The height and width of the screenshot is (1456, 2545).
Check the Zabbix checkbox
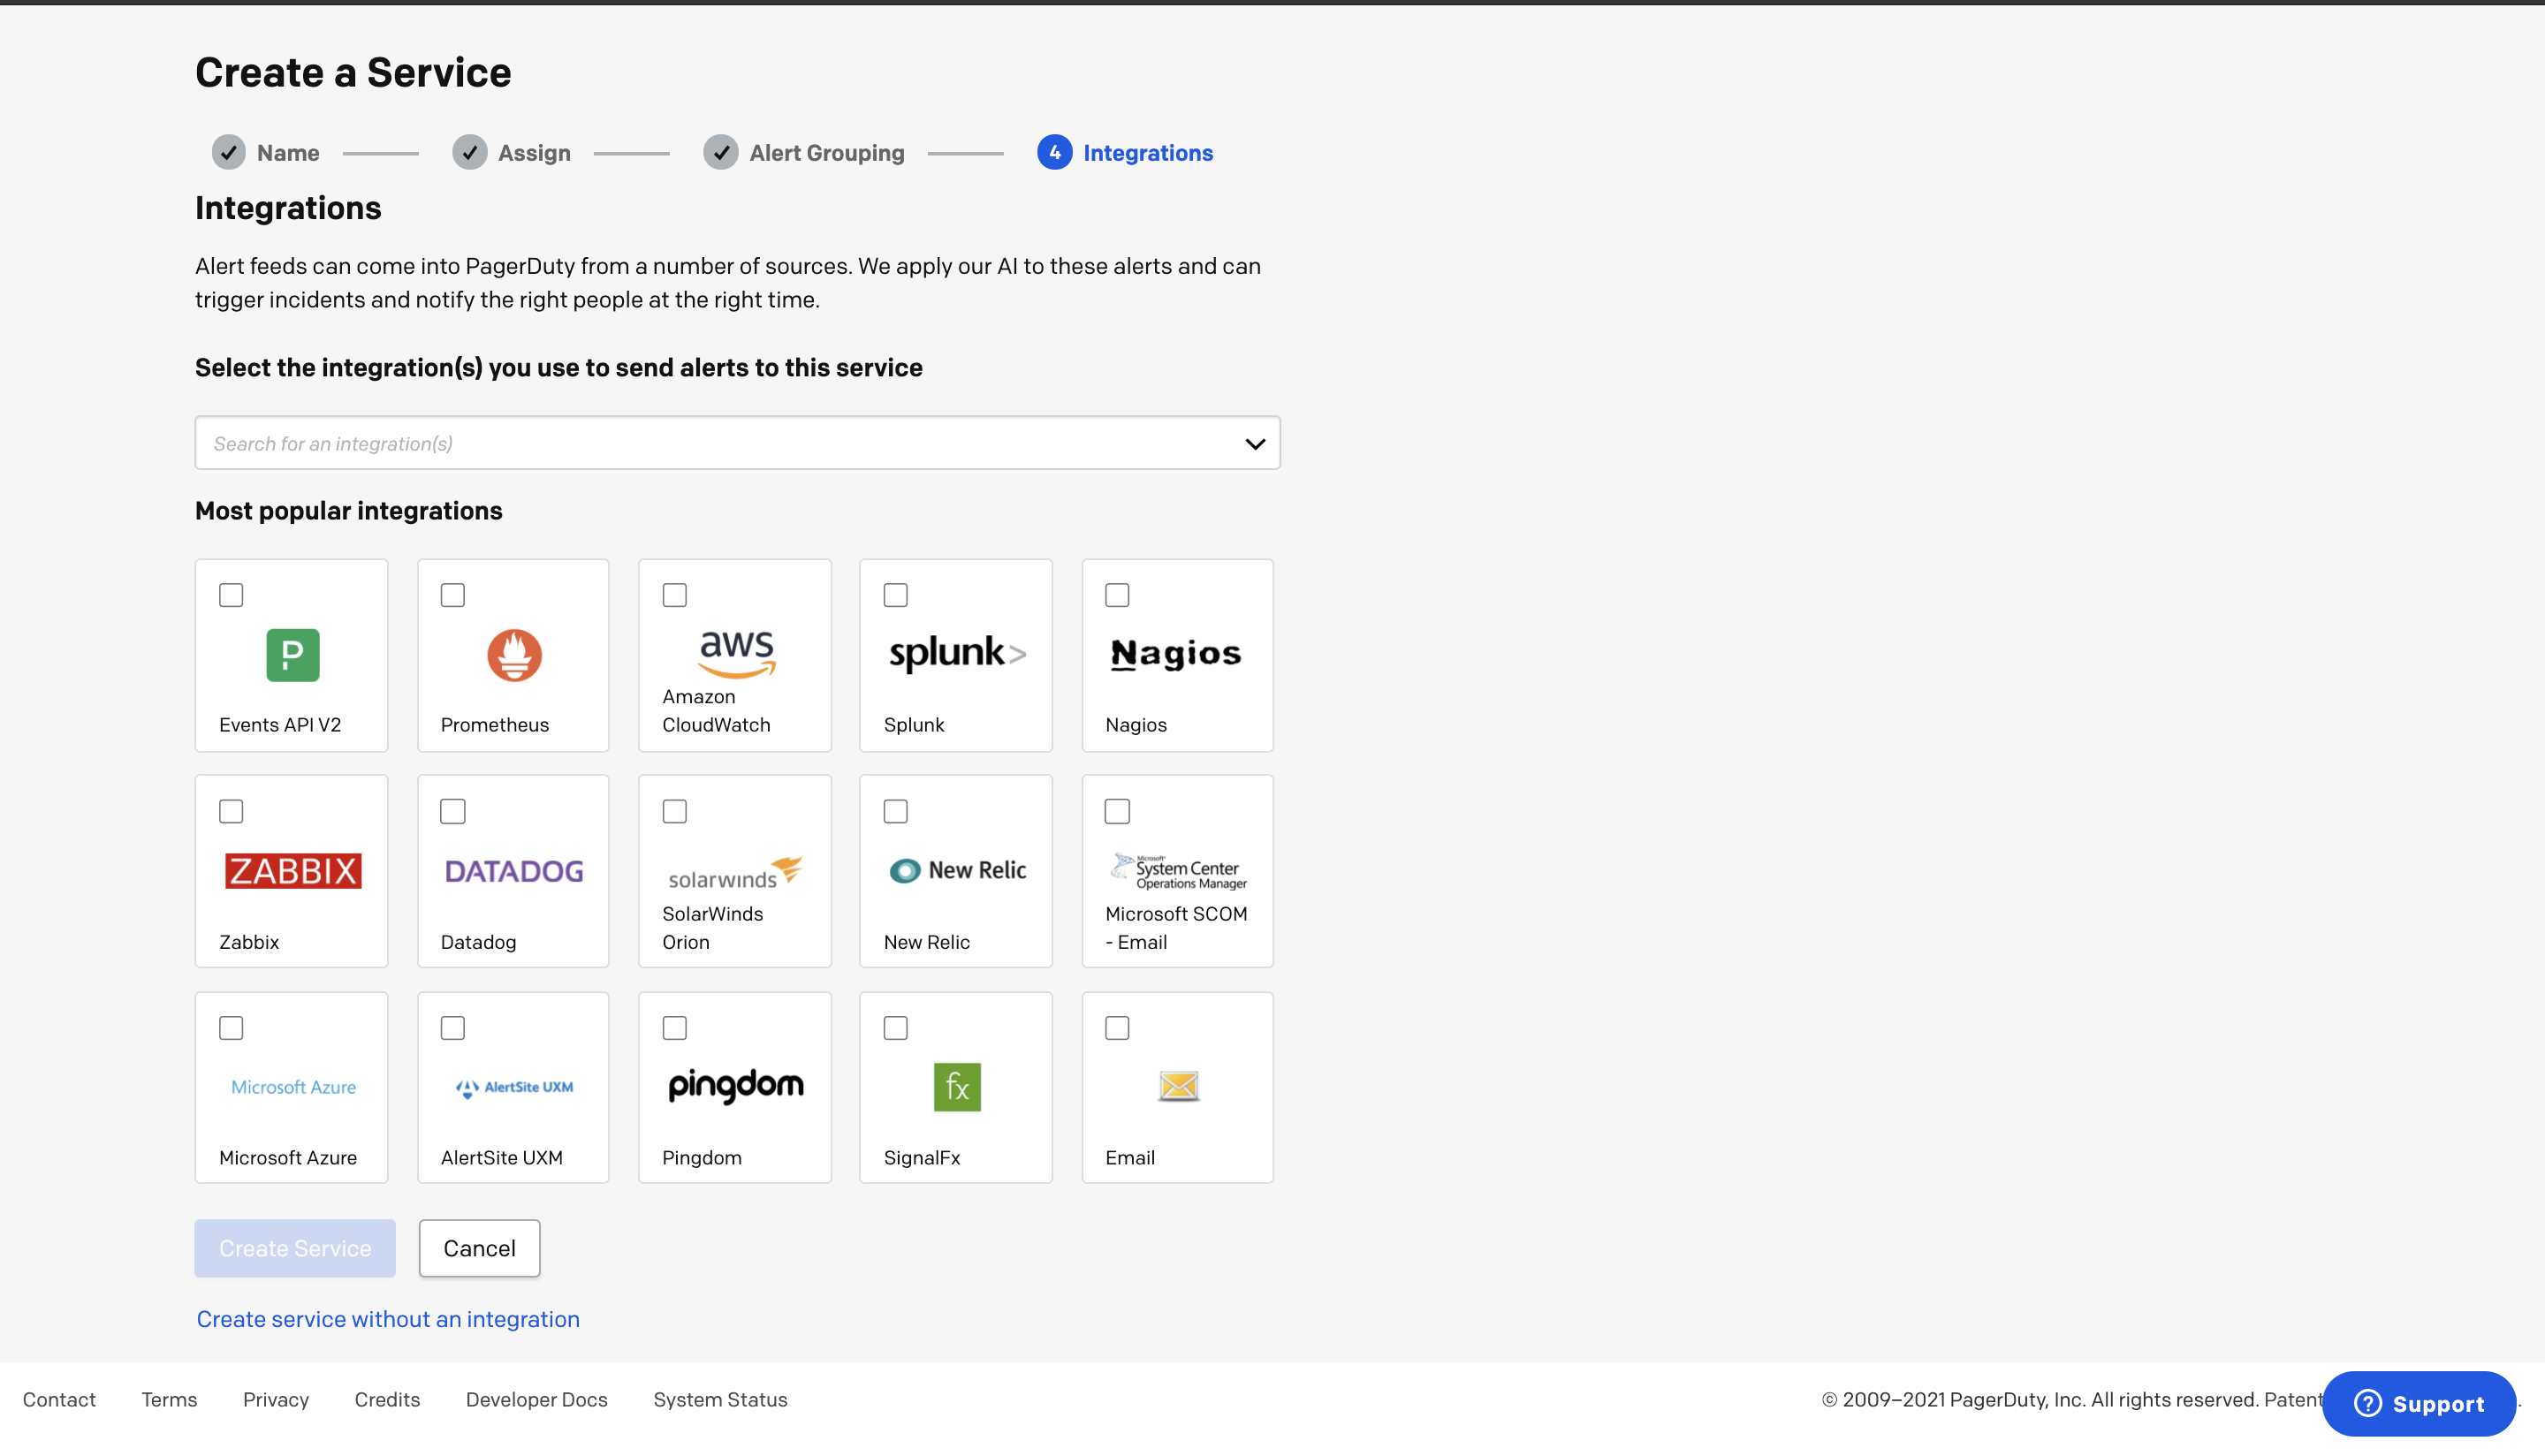231,811
